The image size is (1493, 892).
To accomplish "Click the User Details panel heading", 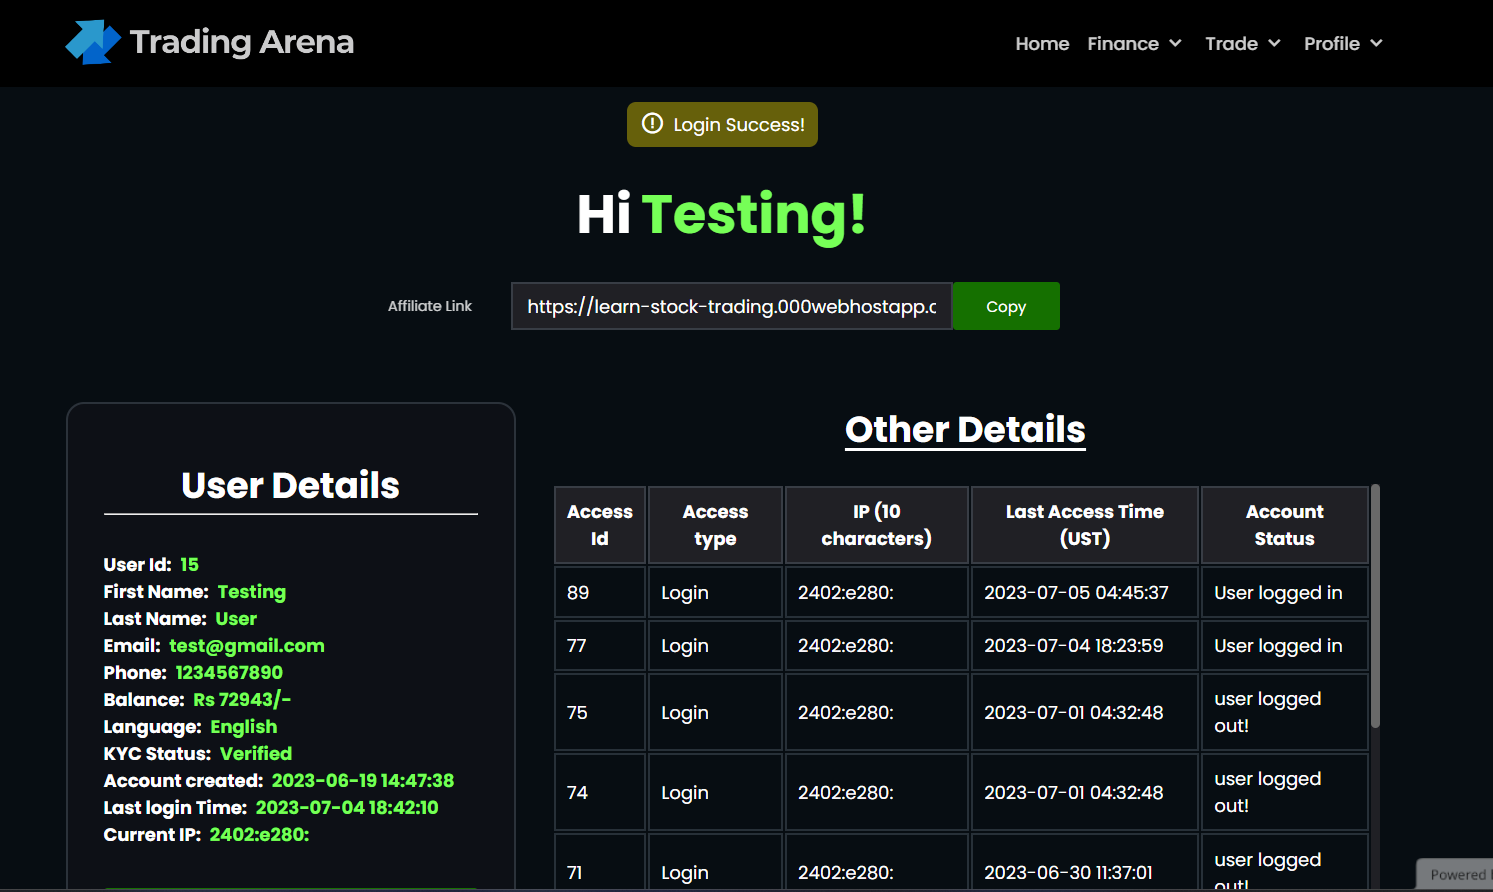I will [290, 485].
